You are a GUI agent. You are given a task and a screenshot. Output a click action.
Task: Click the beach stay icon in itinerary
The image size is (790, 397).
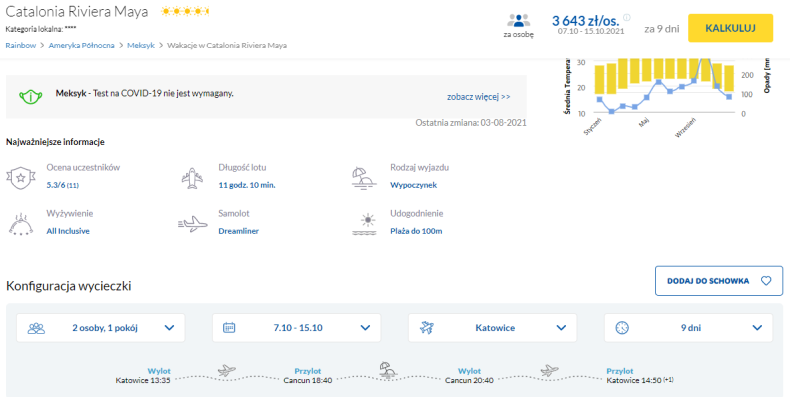click(388, 369)
